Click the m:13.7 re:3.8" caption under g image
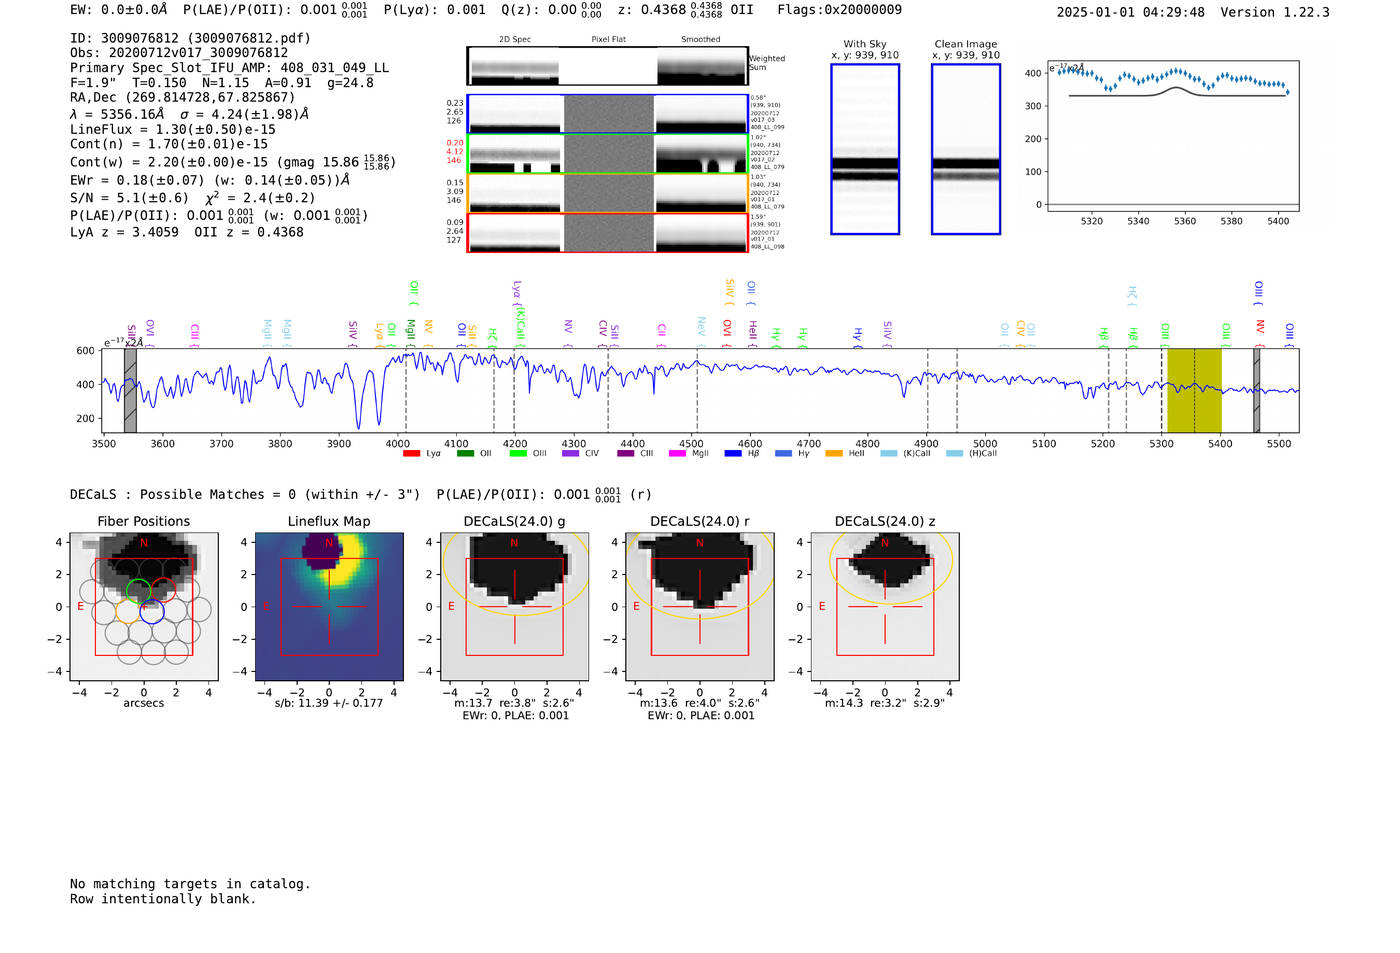The image size is (1400, 953). tap(514, 703)
